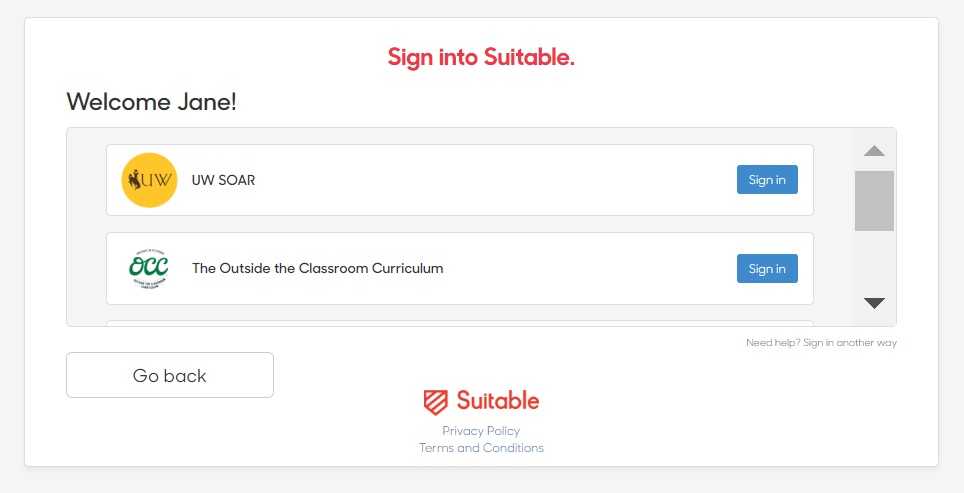964x493 pixels.
Task: Open the Terms and Conditions link
Action: pos(481,448)
